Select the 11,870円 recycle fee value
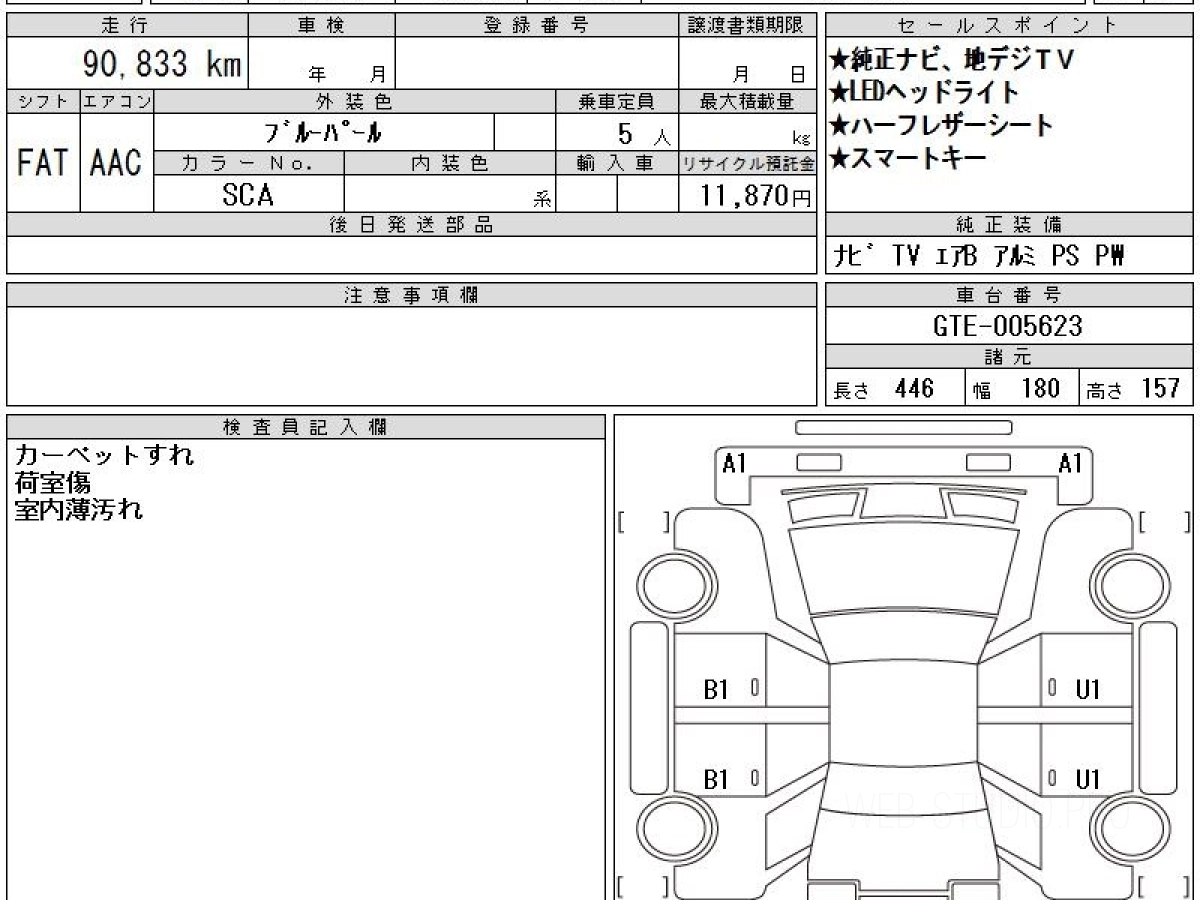Viewport: 1200px width, 900px height. click(x=756, y=195)
